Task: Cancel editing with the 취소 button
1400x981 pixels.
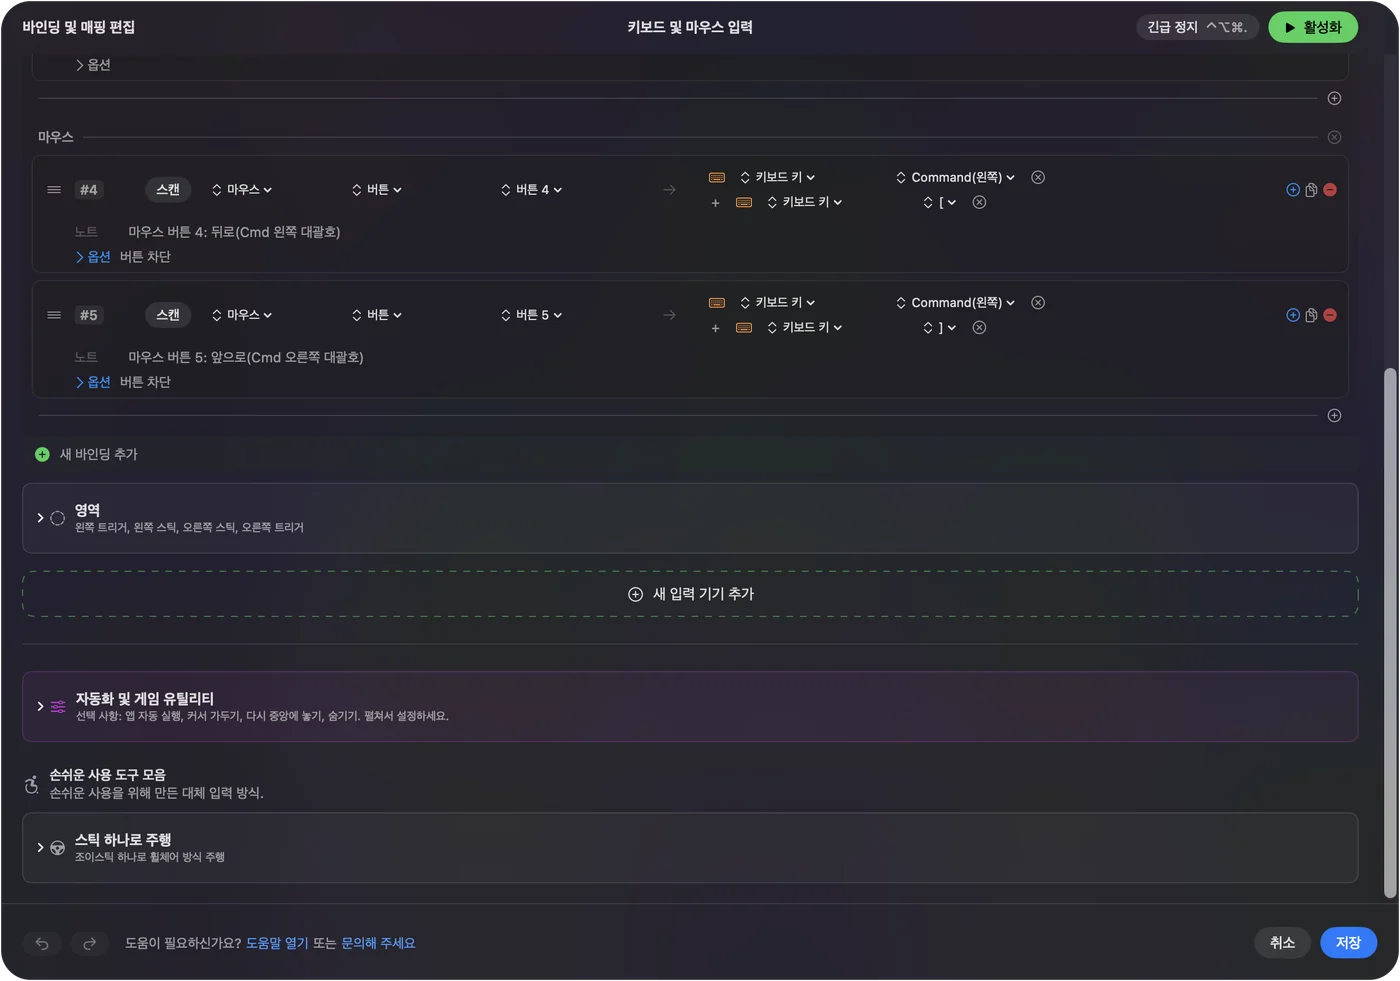Action: pos(1282,943)
